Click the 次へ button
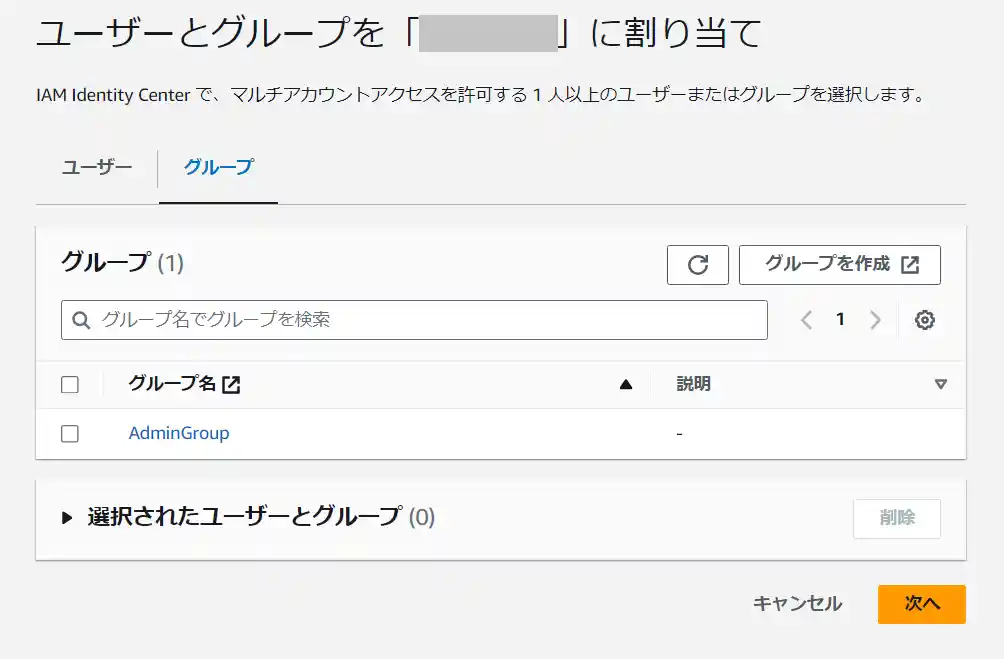1004x659 pixels. 921,604
